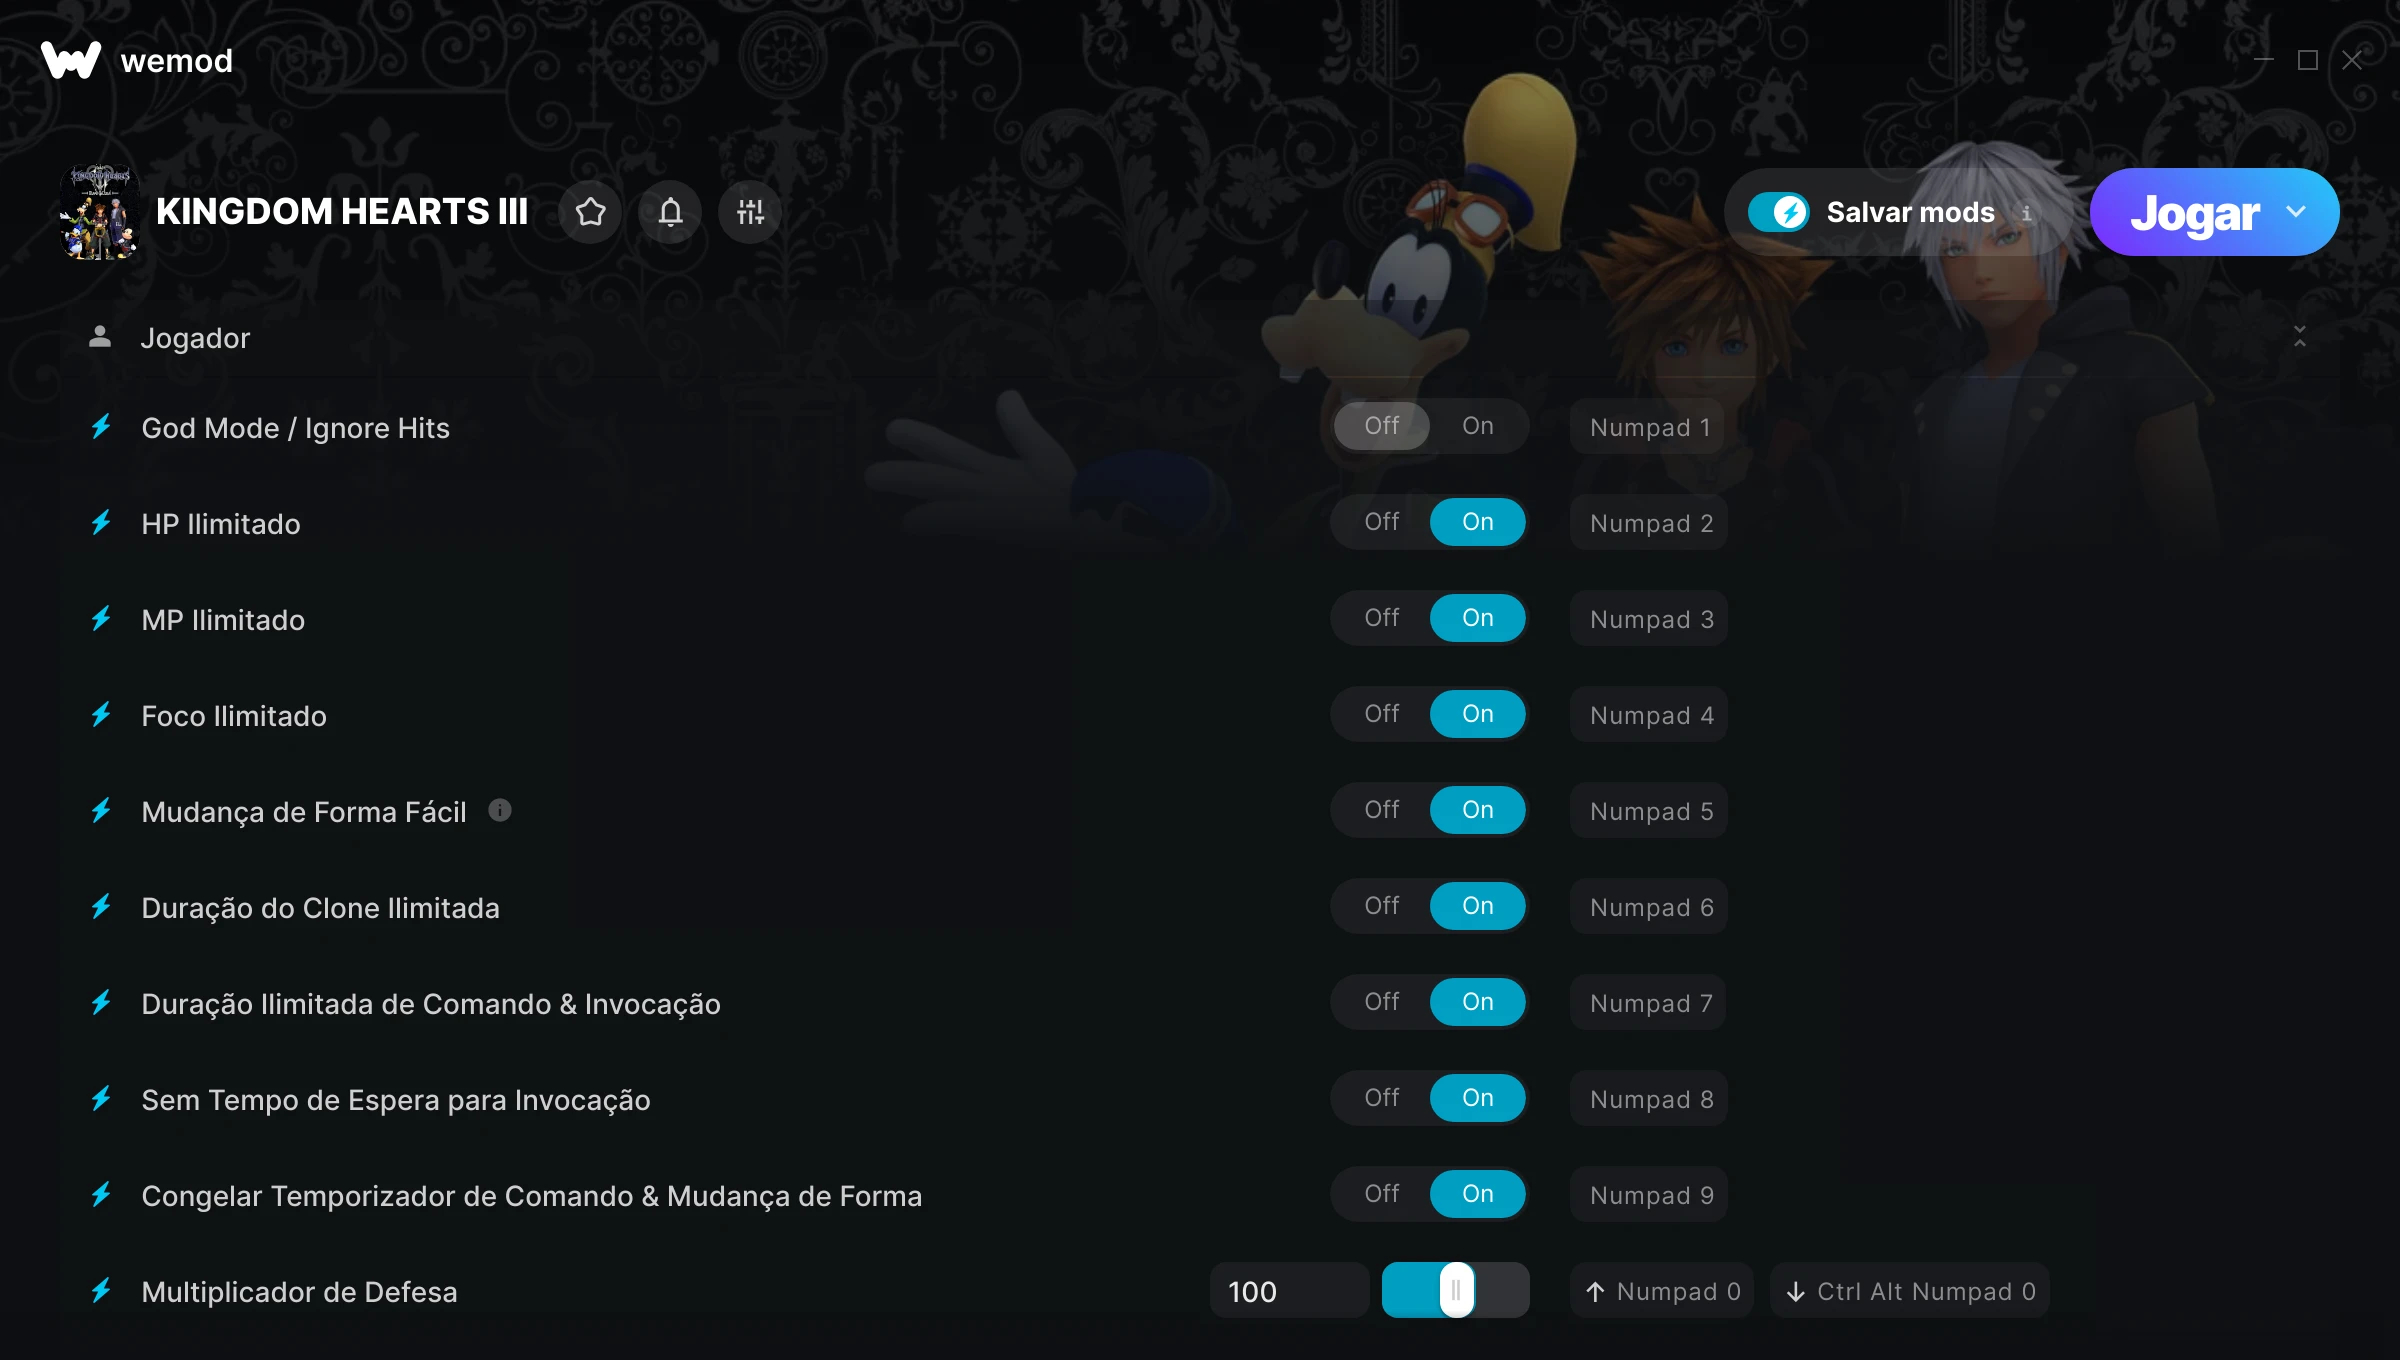The height and width of the screenshot is (1360, 2400).
Task: Turn Off HP Ilimitado
Action: [1381, 522]
